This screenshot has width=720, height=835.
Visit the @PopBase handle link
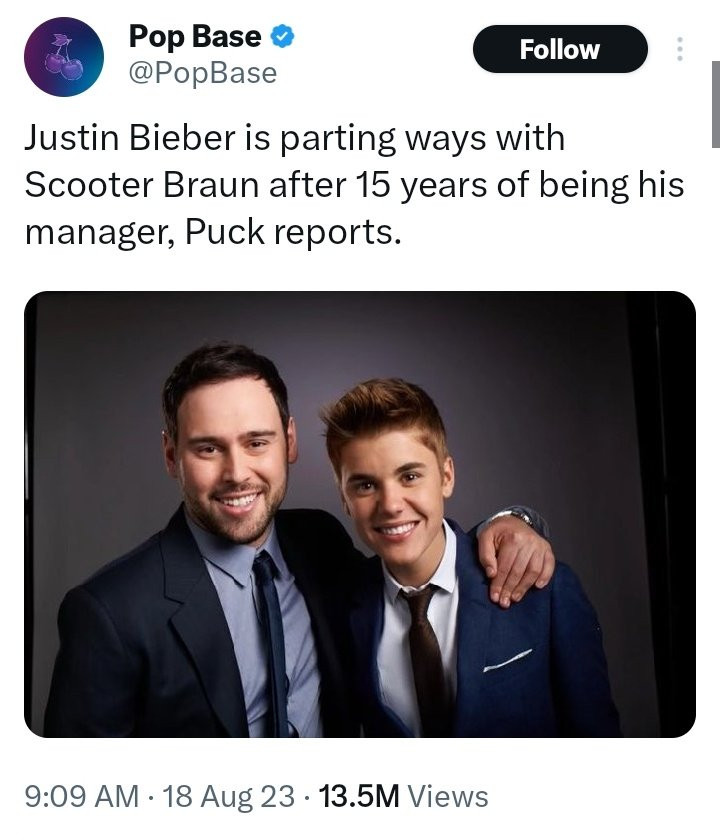(x=203, y=73)
